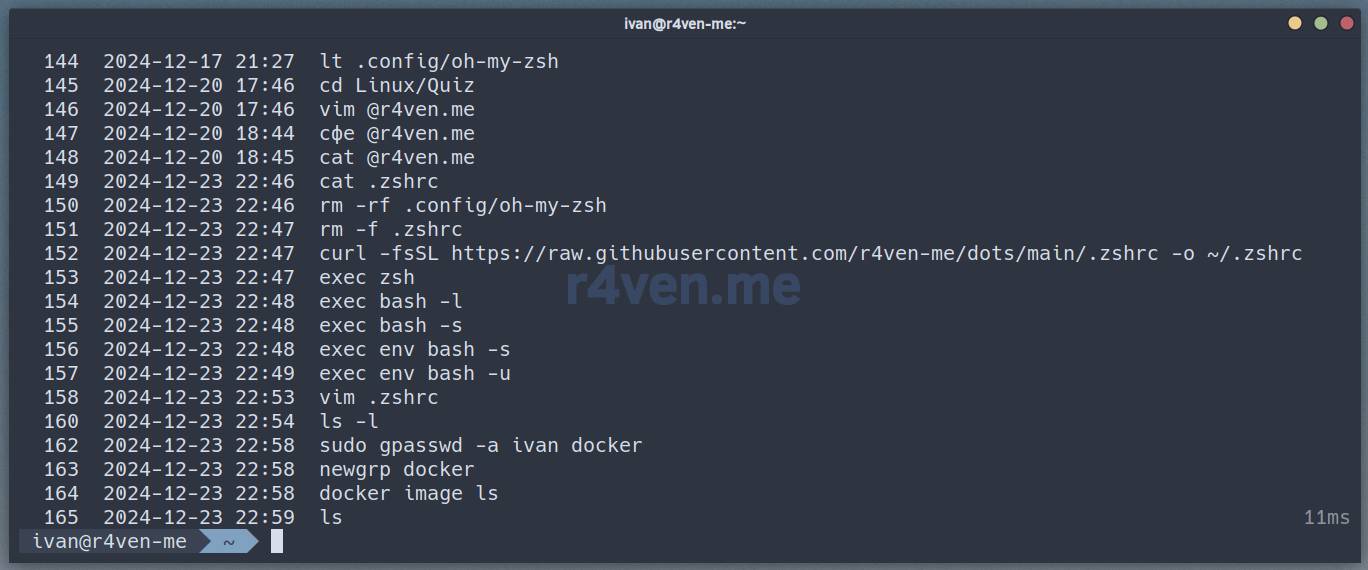Click the r4ven.me watermark text
This screenshot has height=570, width=1368.
pyautogui.click(x=683, y=286)
